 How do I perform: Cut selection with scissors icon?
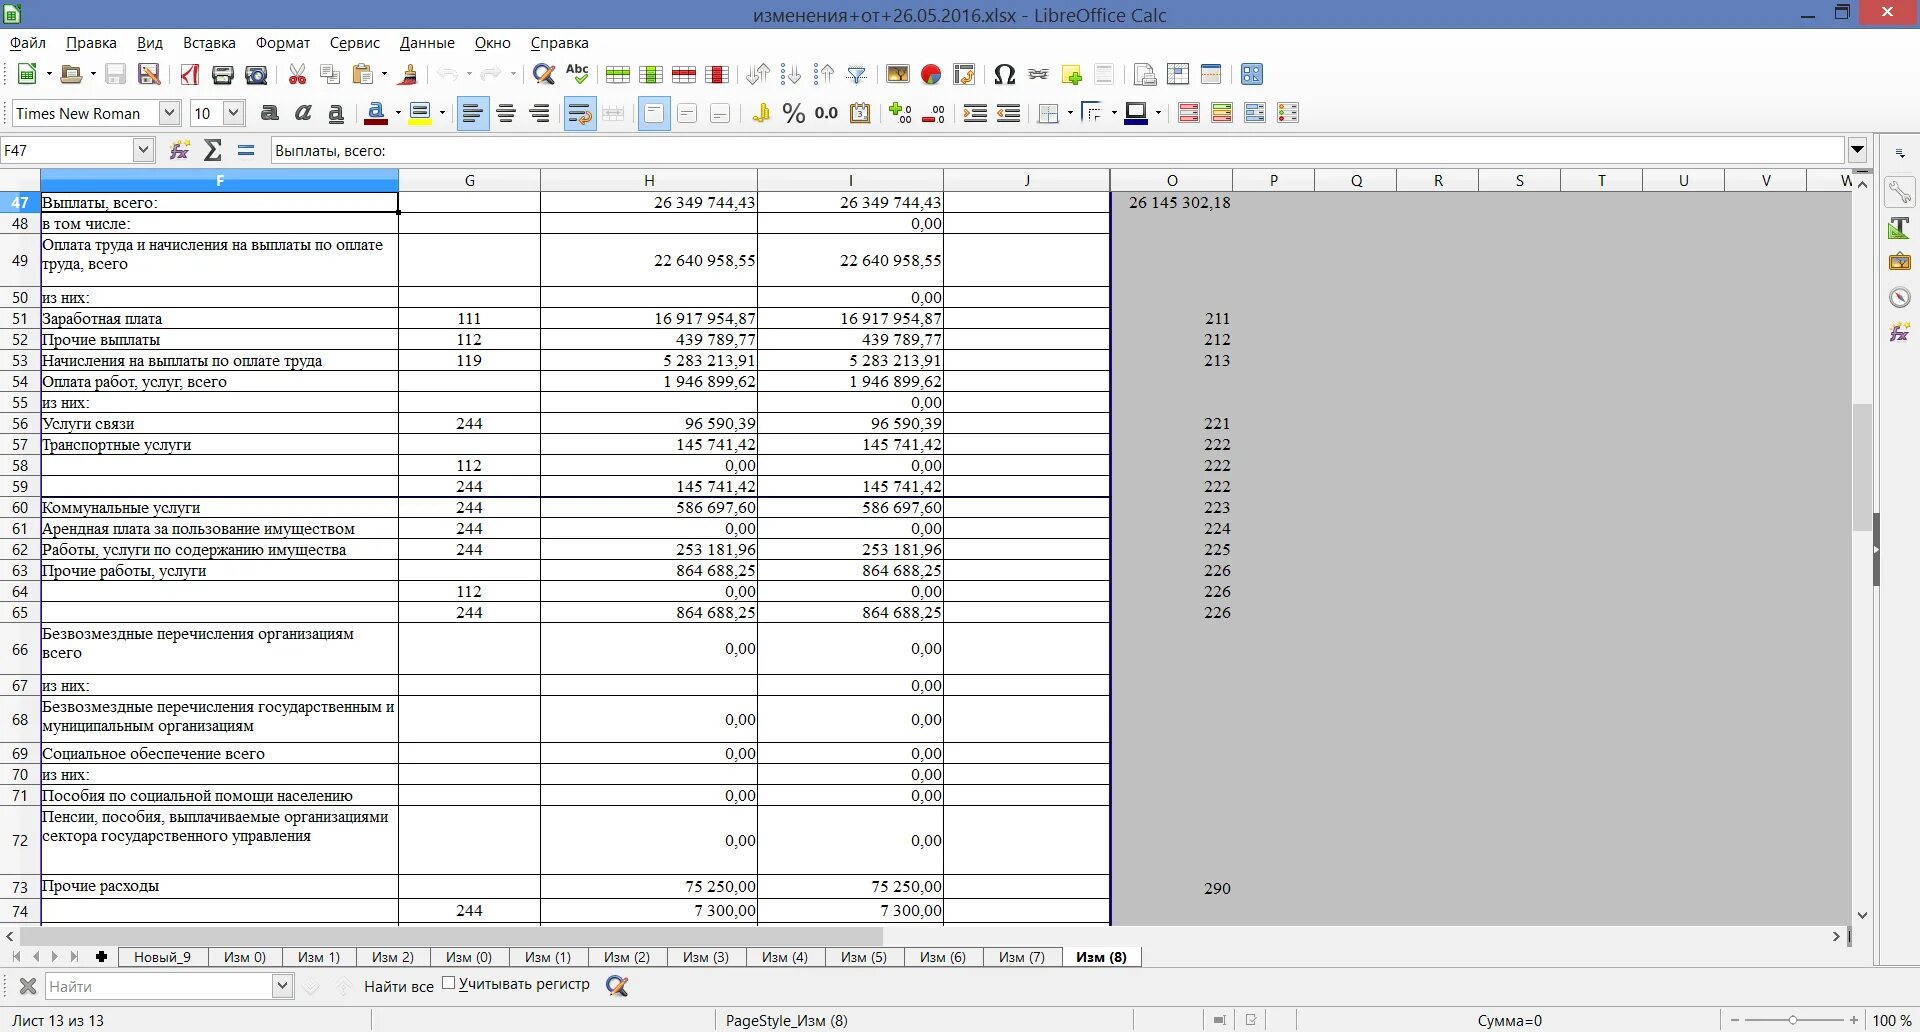[297, 74]
